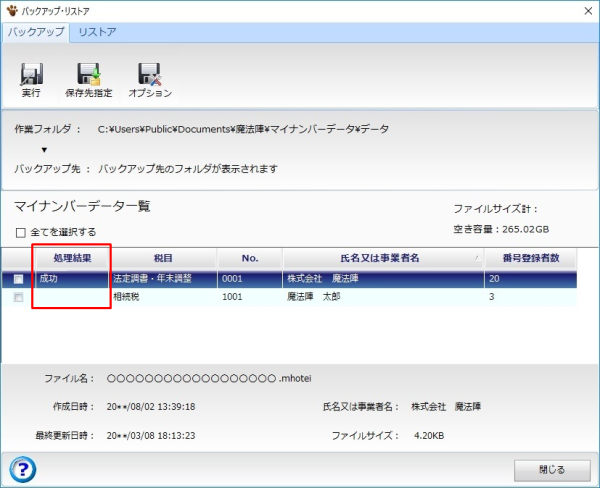
Task: Click the 実行 (Execute) backup icon
Action: tap(31, 80)
